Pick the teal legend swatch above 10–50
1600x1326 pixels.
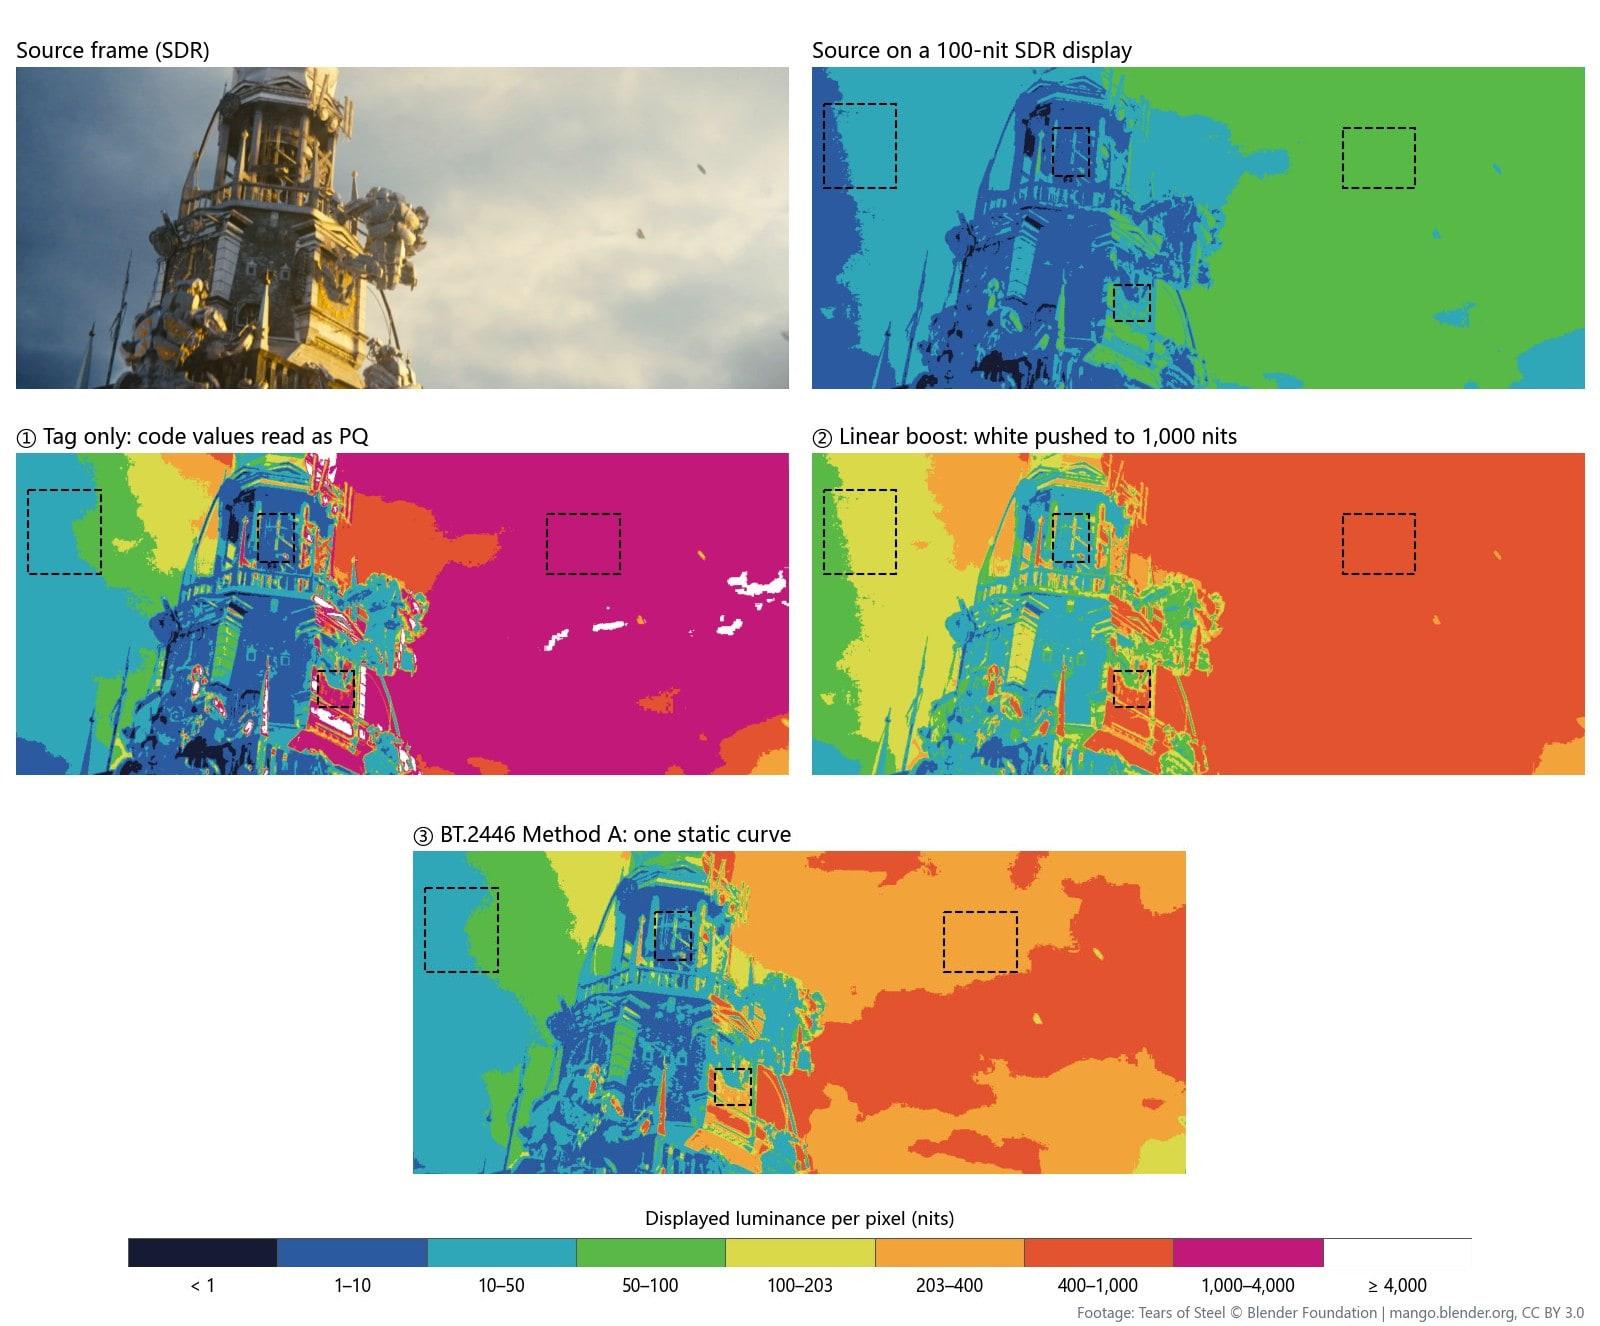(501, 1253)
